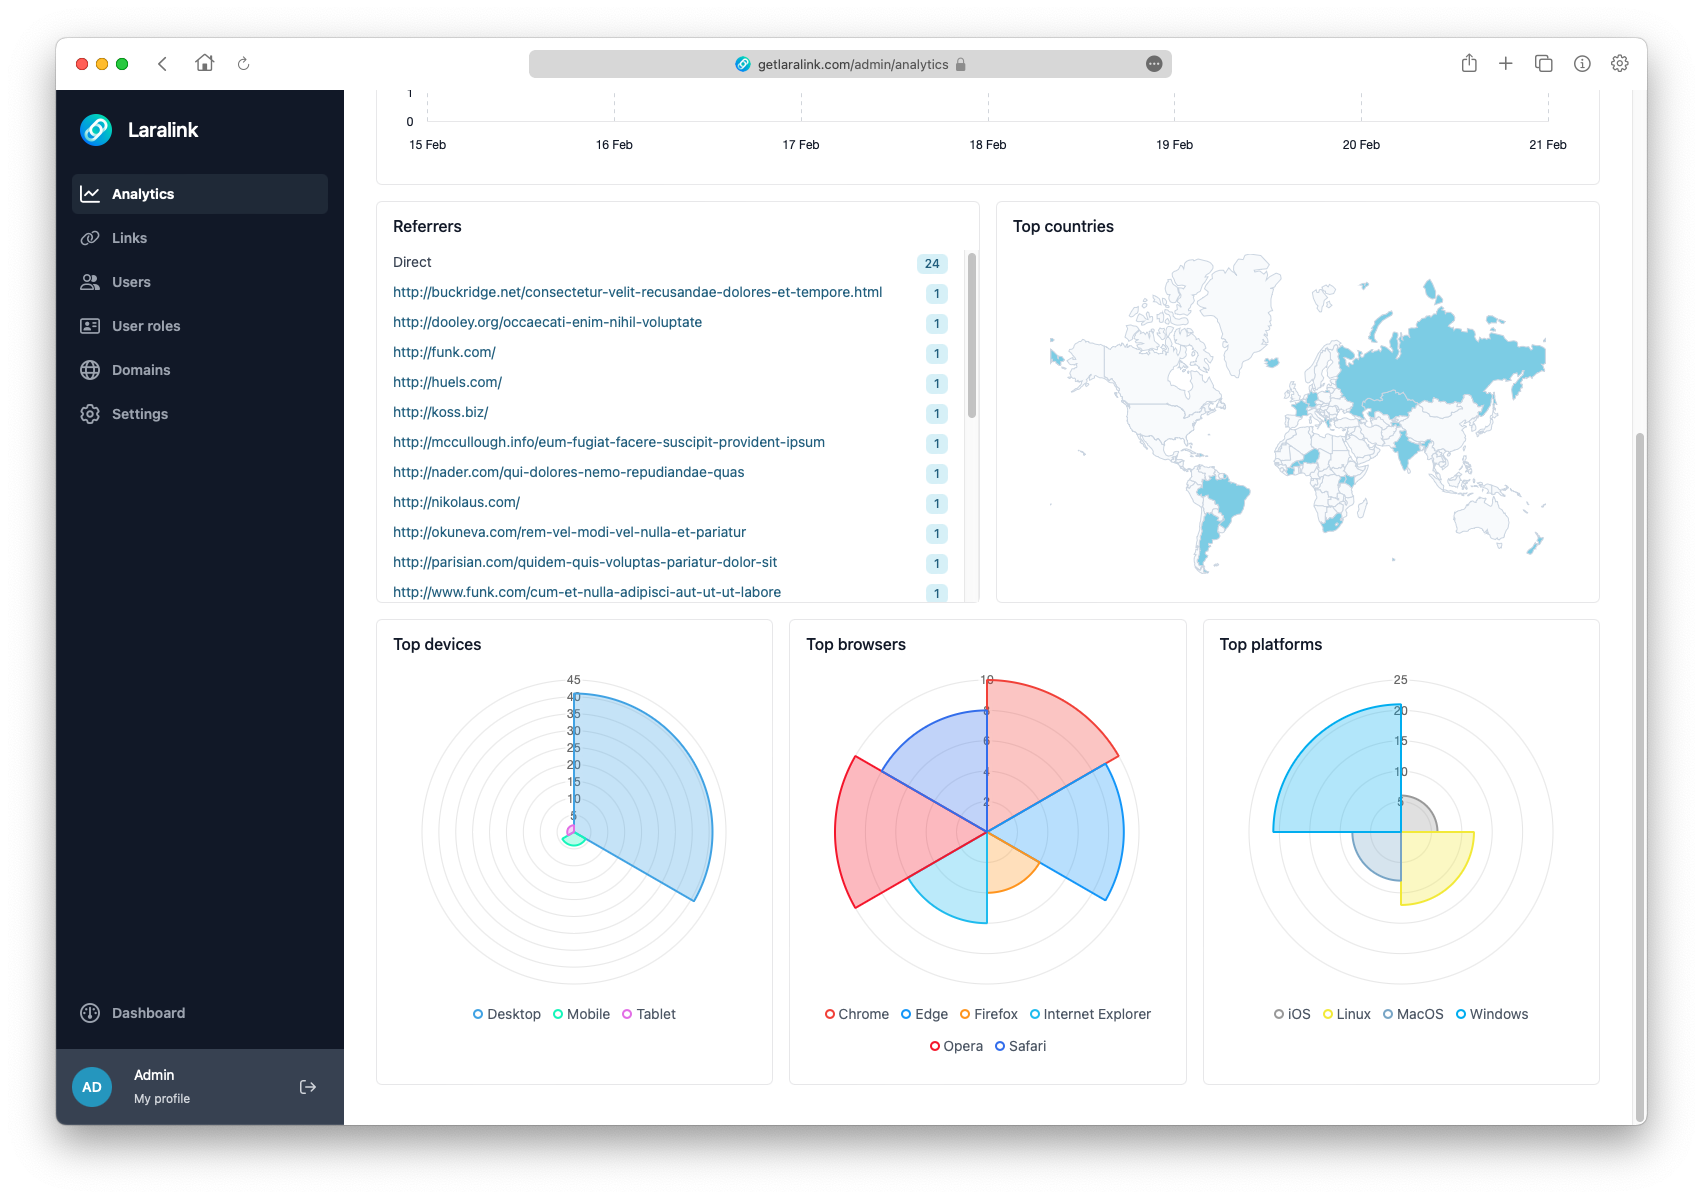This screenshot has width=1703, height=1199.
Task: Toggle the Safari legend in Top browsers
Action: pos(1020,1046)
